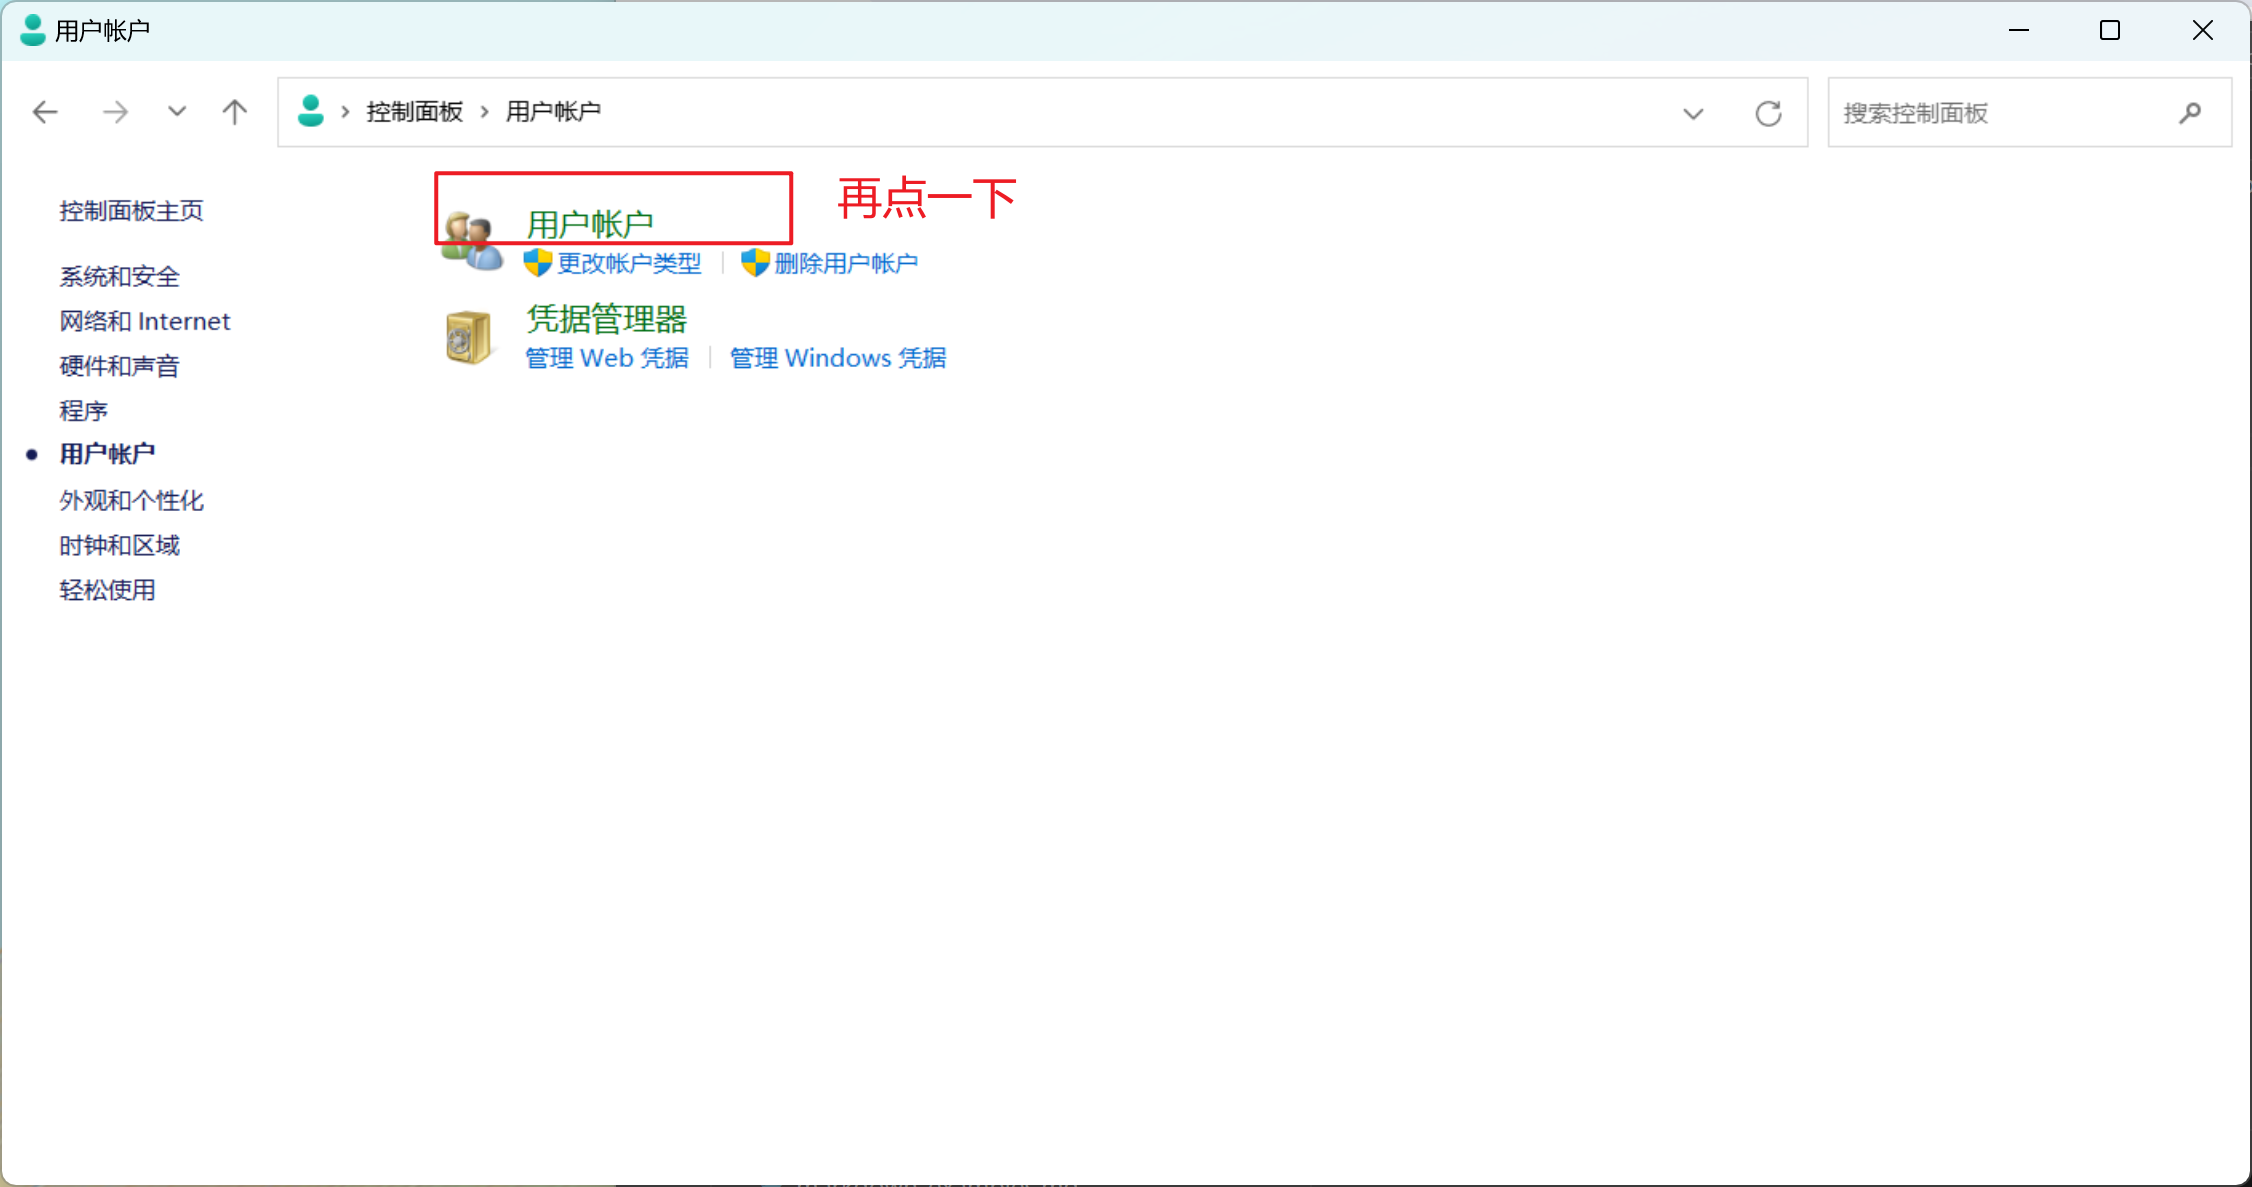The width and height of the screenshot is (2252, 1187).
Task: Open 管理 Web 凭据 link
Action: coord(607,358)
